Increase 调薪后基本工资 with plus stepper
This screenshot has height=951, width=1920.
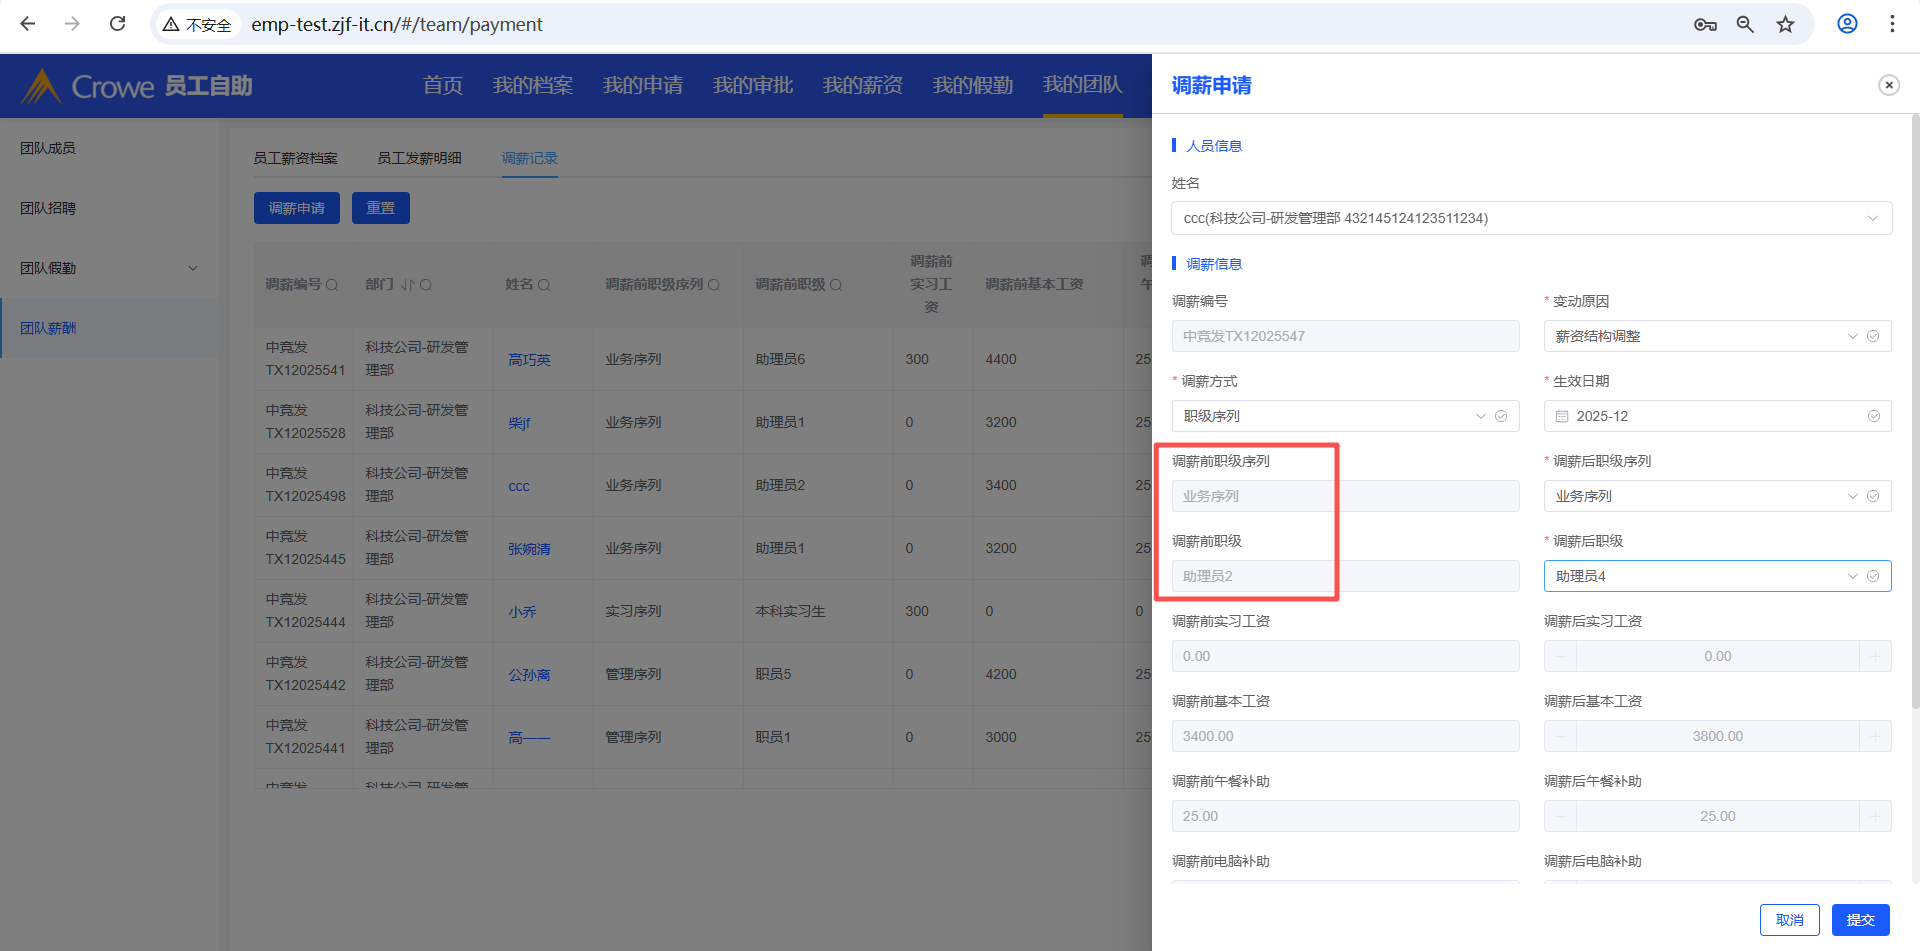click(1875, 736)
